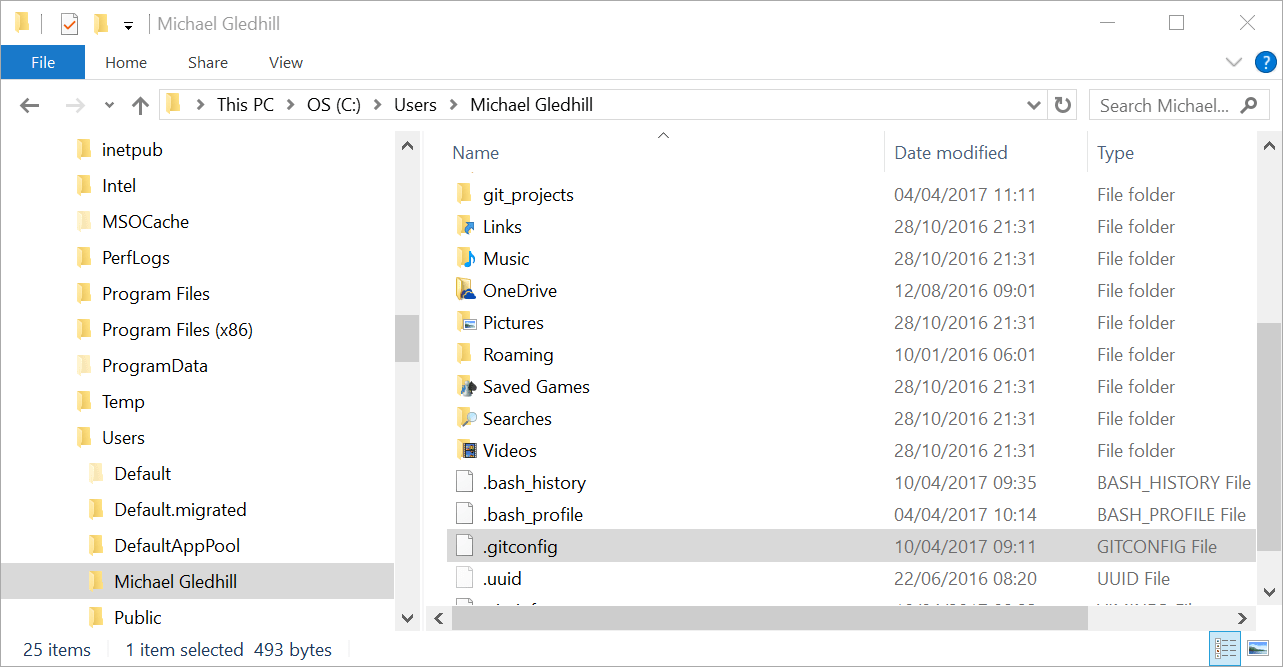This screenshot has width=1283, height=667.
Task: Switch to the View ribbon tab
Action: point(285,62)
